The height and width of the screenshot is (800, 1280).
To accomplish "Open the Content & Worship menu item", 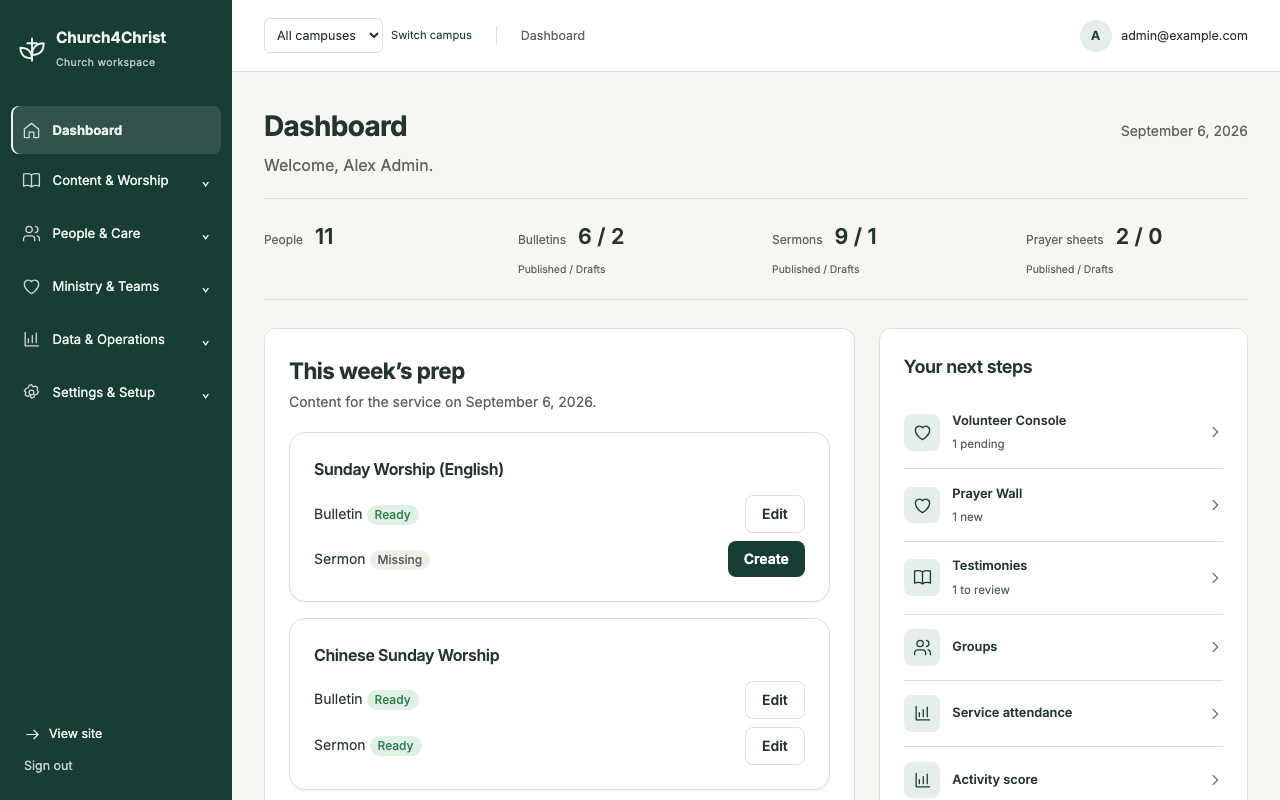I will tap(116, 180).
